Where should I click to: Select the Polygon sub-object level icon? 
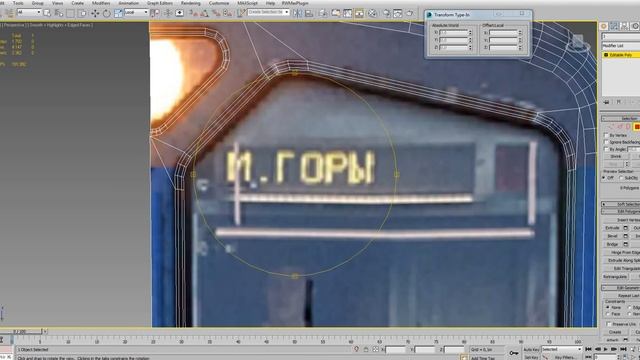click(x=637, y=127)
